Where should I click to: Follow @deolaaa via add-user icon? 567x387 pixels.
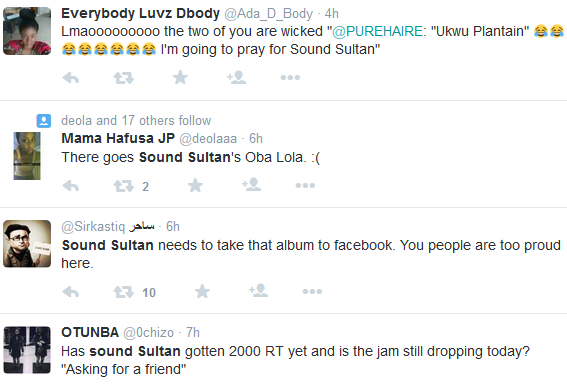pyautogui.click(x=251, y=184)
